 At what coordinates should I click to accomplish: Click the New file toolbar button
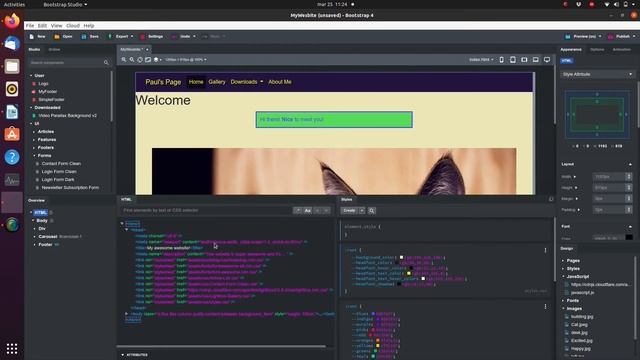pos(37,36)
